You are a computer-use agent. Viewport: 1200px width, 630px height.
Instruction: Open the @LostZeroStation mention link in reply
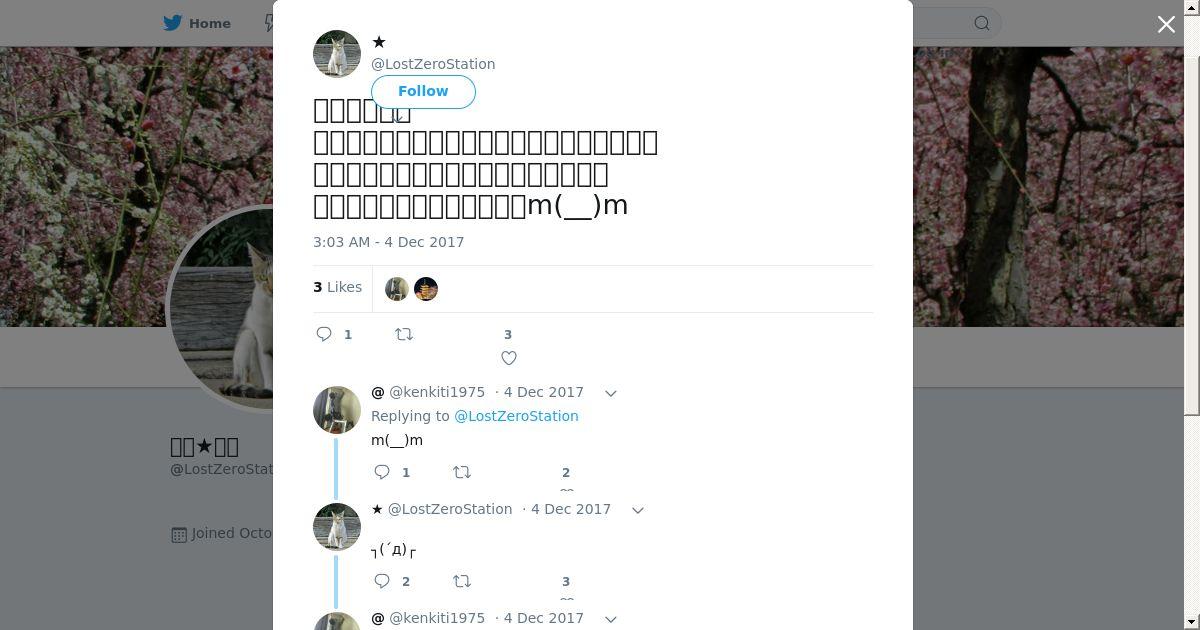pyautogui.click(x=516, y=416)
